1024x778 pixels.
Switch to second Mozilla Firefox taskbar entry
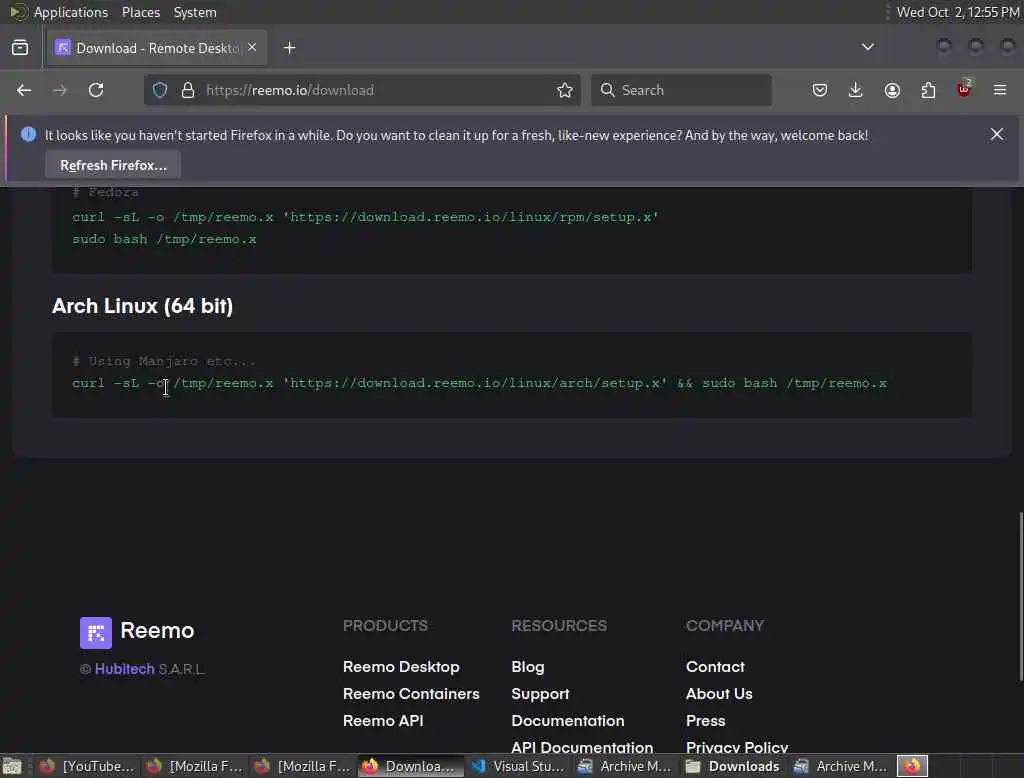click(x=302, y=766)
